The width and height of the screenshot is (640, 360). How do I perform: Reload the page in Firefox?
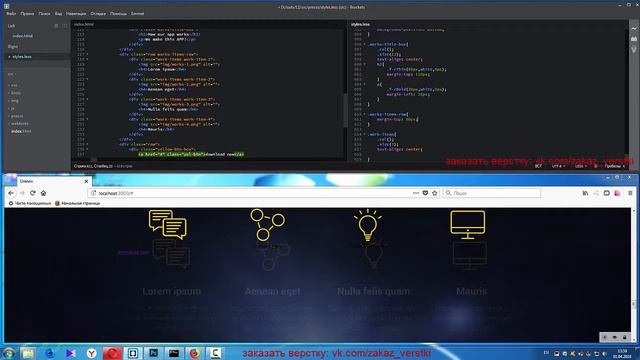coord(33,193)
